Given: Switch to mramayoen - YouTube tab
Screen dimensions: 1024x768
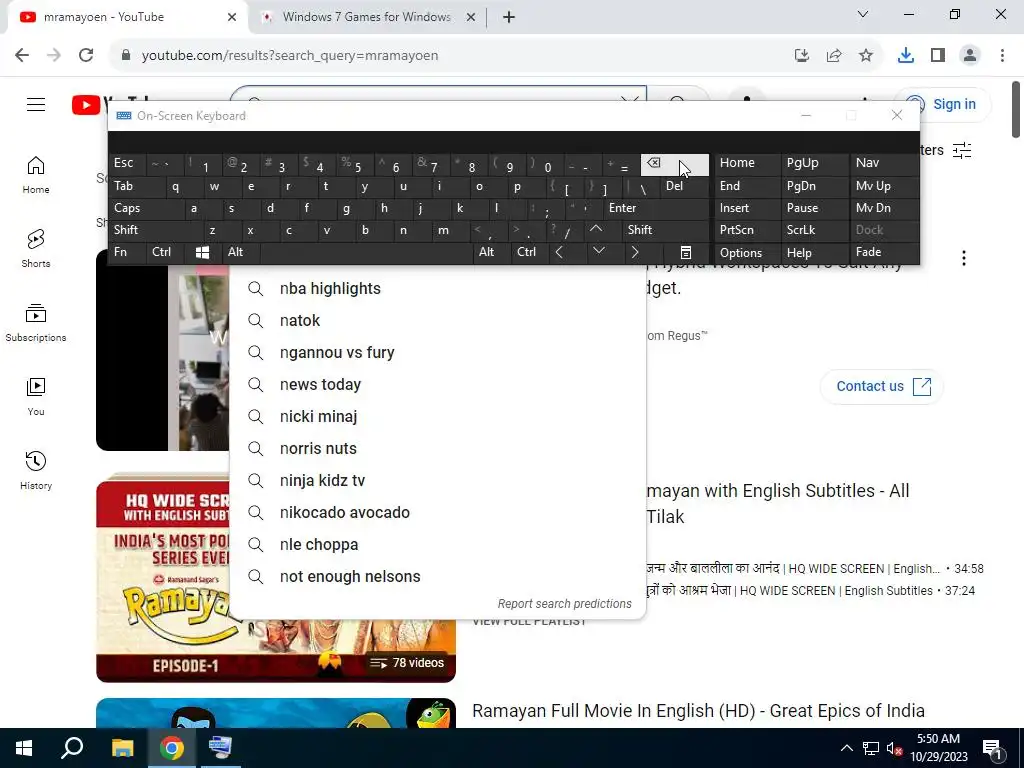Looking at the screenshot, I should 128,17.
